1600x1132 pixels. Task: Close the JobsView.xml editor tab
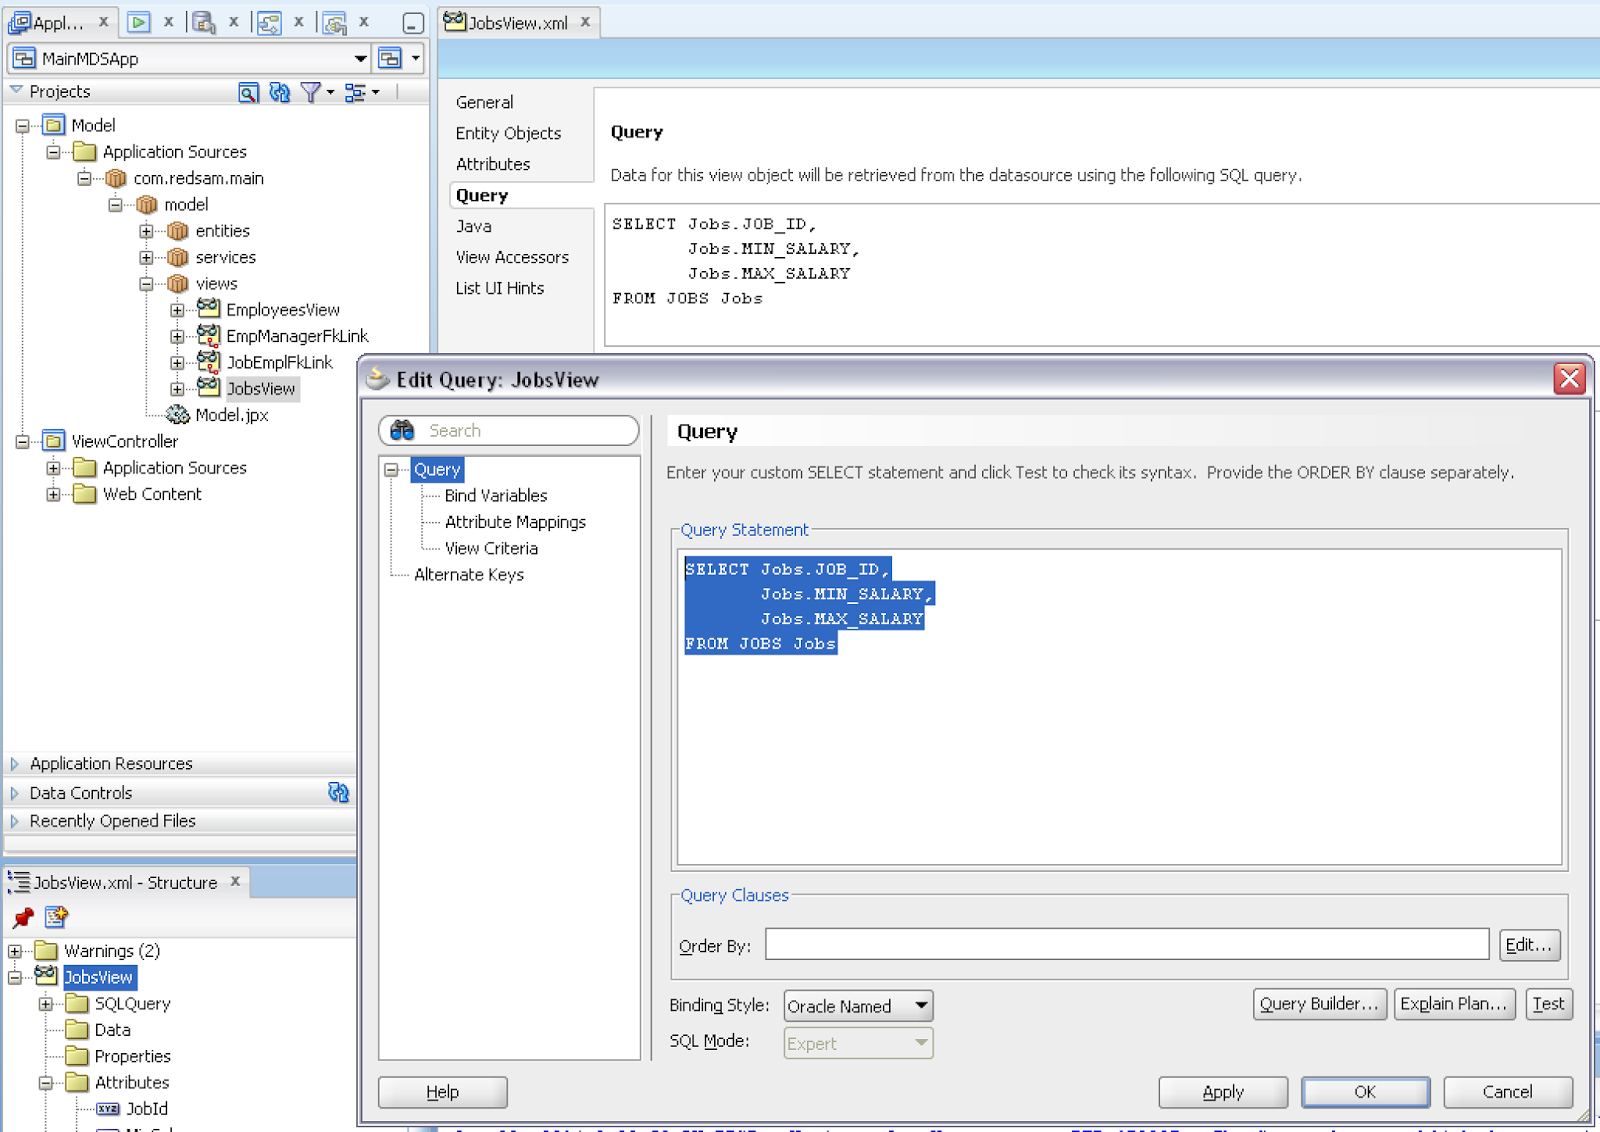point(586,22)
